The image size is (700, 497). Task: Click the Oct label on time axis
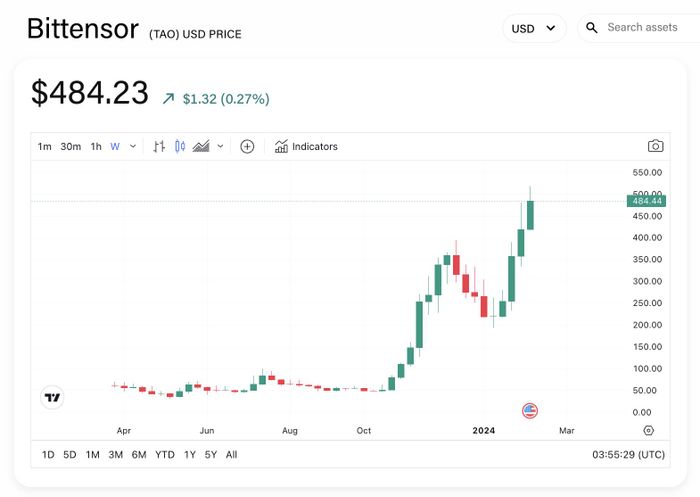363,430
